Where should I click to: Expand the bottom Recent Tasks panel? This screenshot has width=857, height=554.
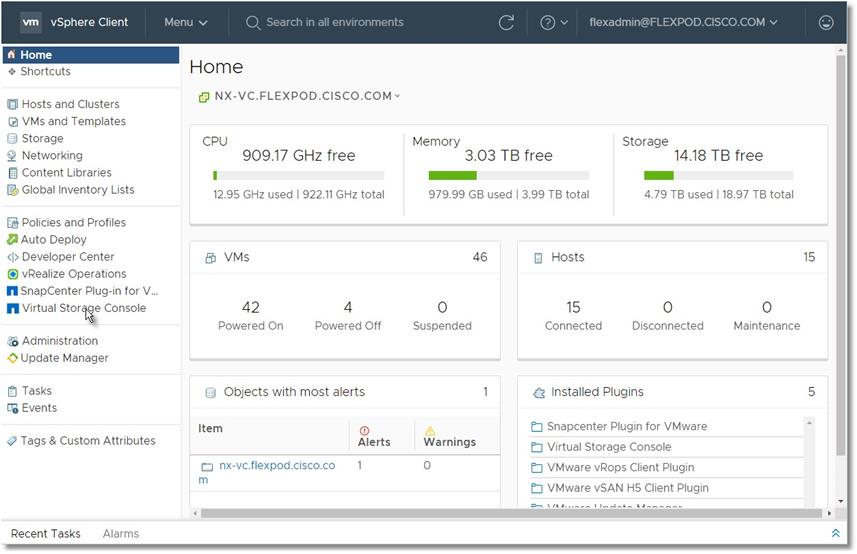836,533
